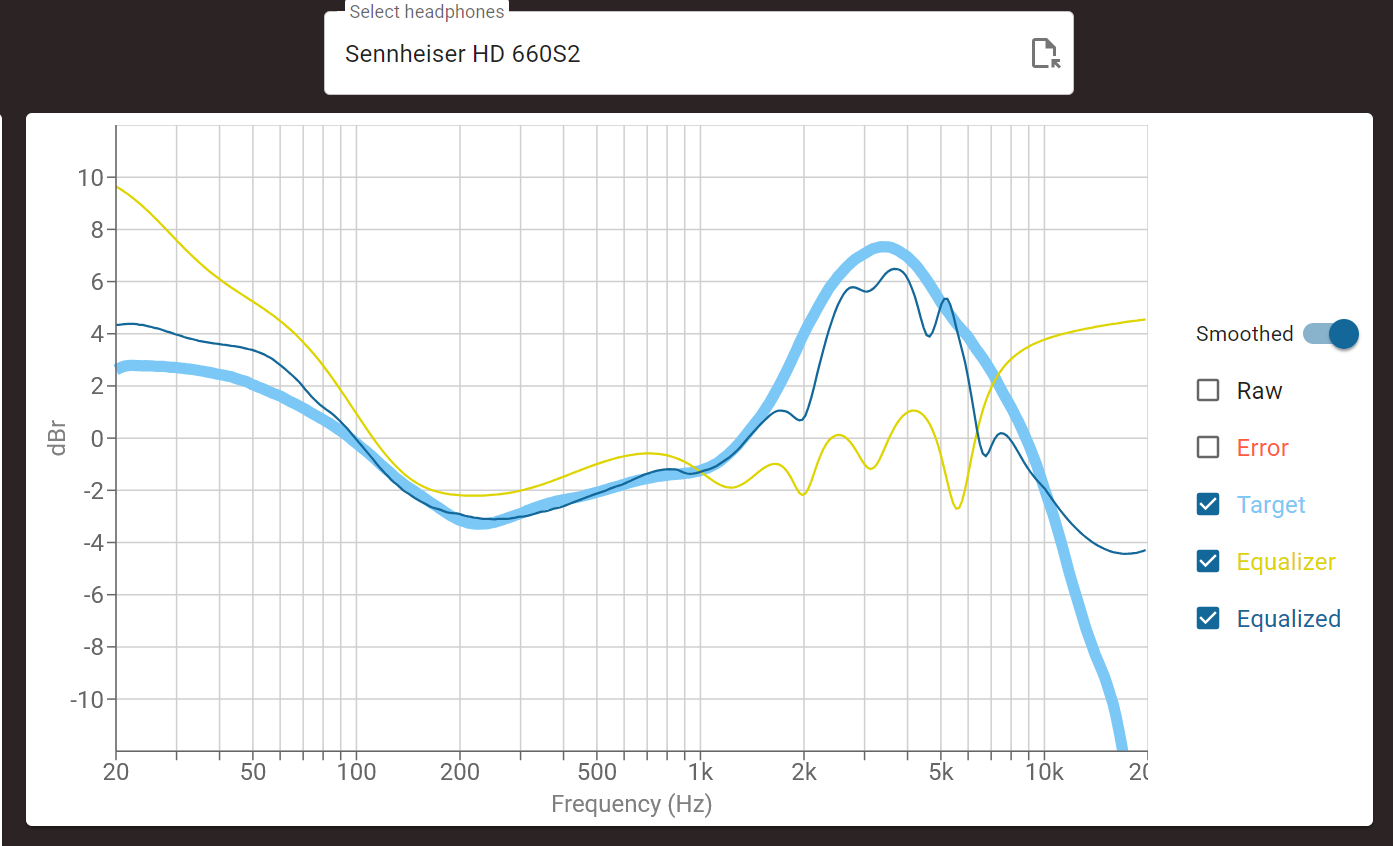Open the file import icon in headphone selector
1393x846 pixels.
click(1045, 53)
